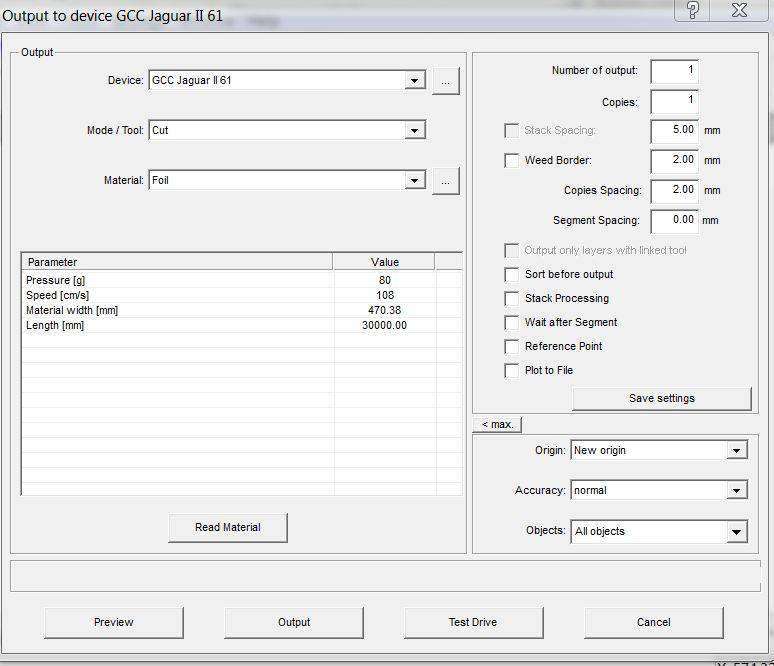The width and height of the screenshot is (774, 666).
Task: Click the pressure value 80
Action: [x=385, y=280]
